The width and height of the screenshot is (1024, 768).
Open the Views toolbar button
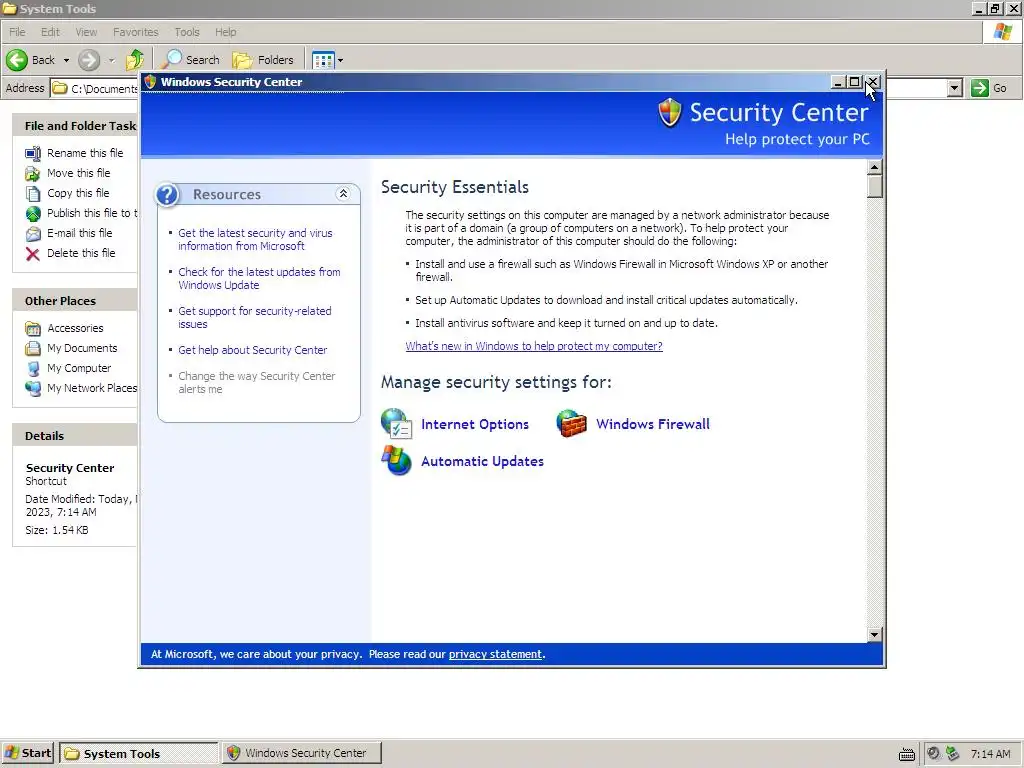point(323,60)
